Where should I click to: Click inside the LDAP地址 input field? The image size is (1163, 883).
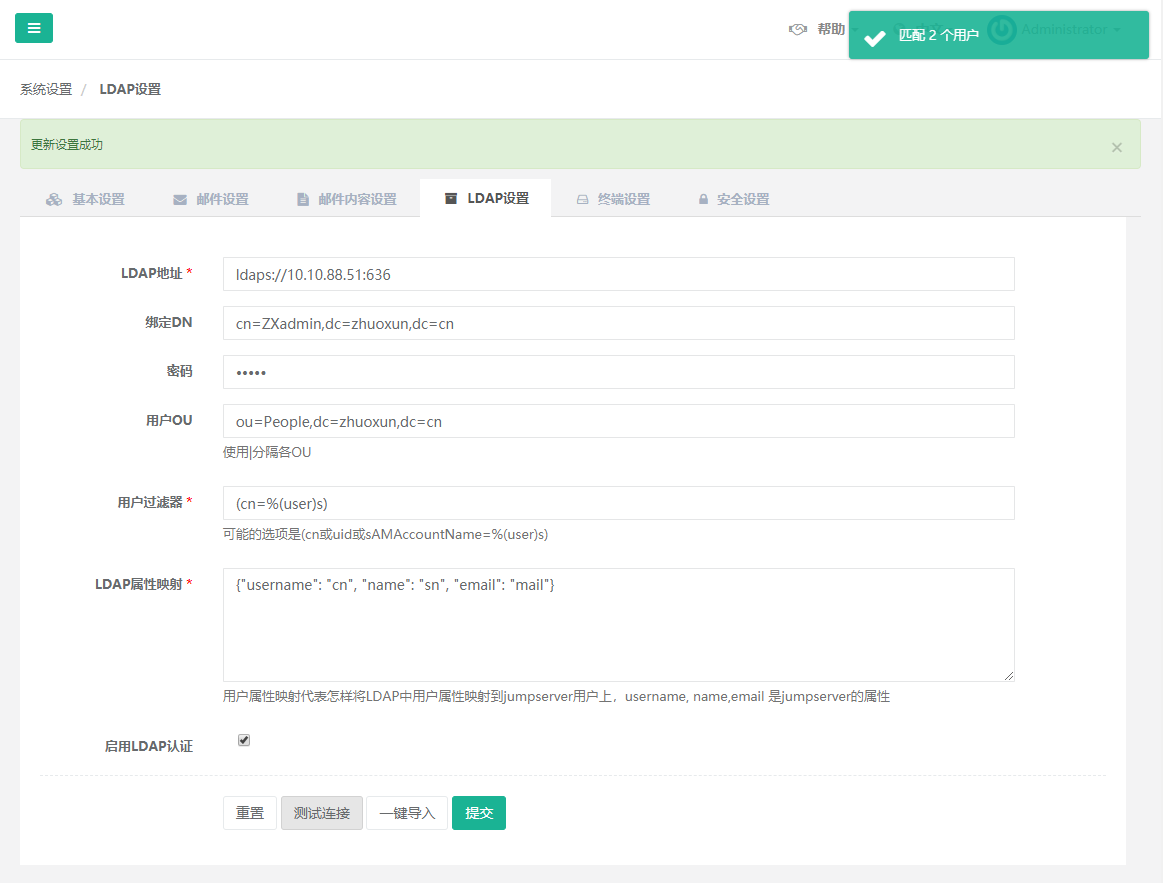coord(618,274)
